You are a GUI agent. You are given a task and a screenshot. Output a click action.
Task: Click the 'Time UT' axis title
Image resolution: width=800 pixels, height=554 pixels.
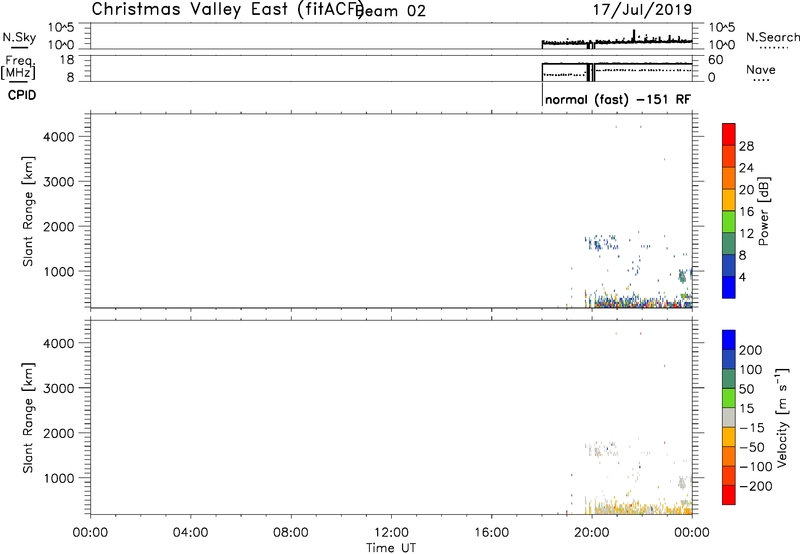[391, 548]
